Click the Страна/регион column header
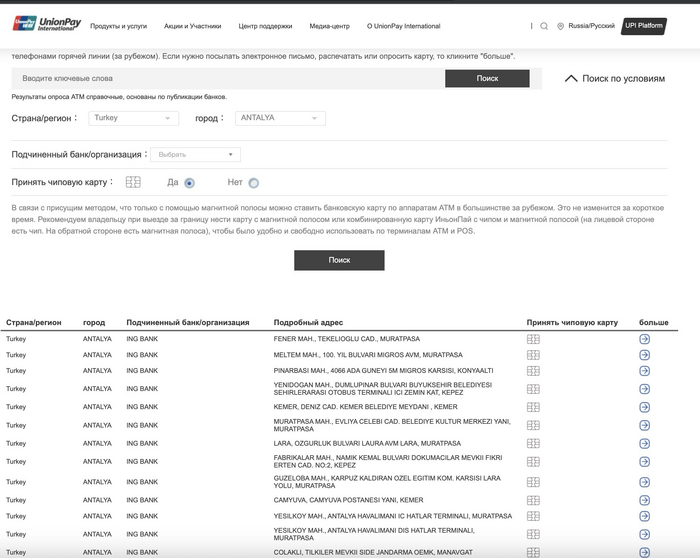 [34, 322]
